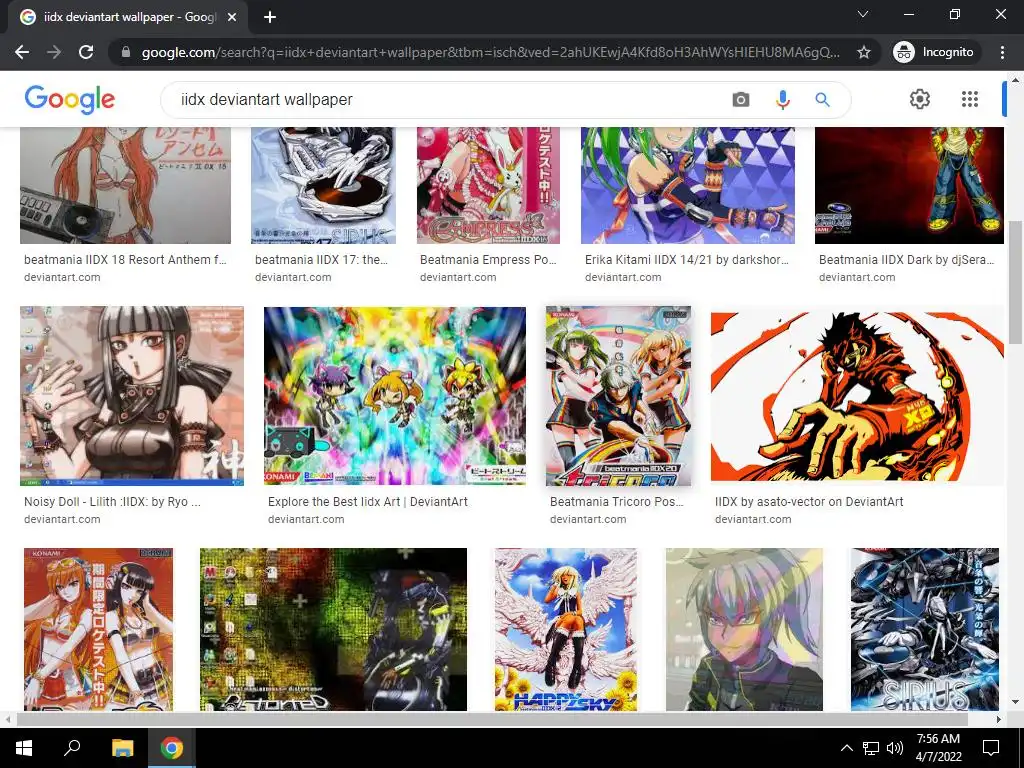Screen dimensions: 1024x768
Task: Open the Resort Anthem image thumbnail
Action: click(125, 185)
